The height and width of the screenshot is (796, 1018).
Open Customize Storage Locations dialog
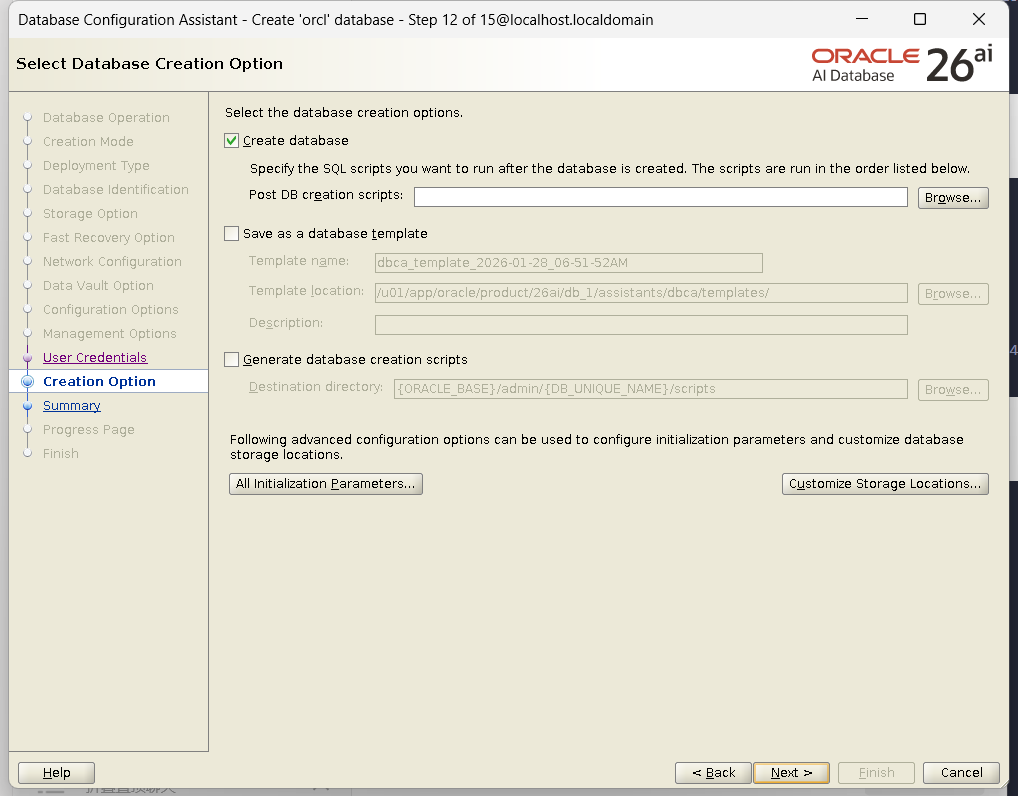click(x=885, y=484)
